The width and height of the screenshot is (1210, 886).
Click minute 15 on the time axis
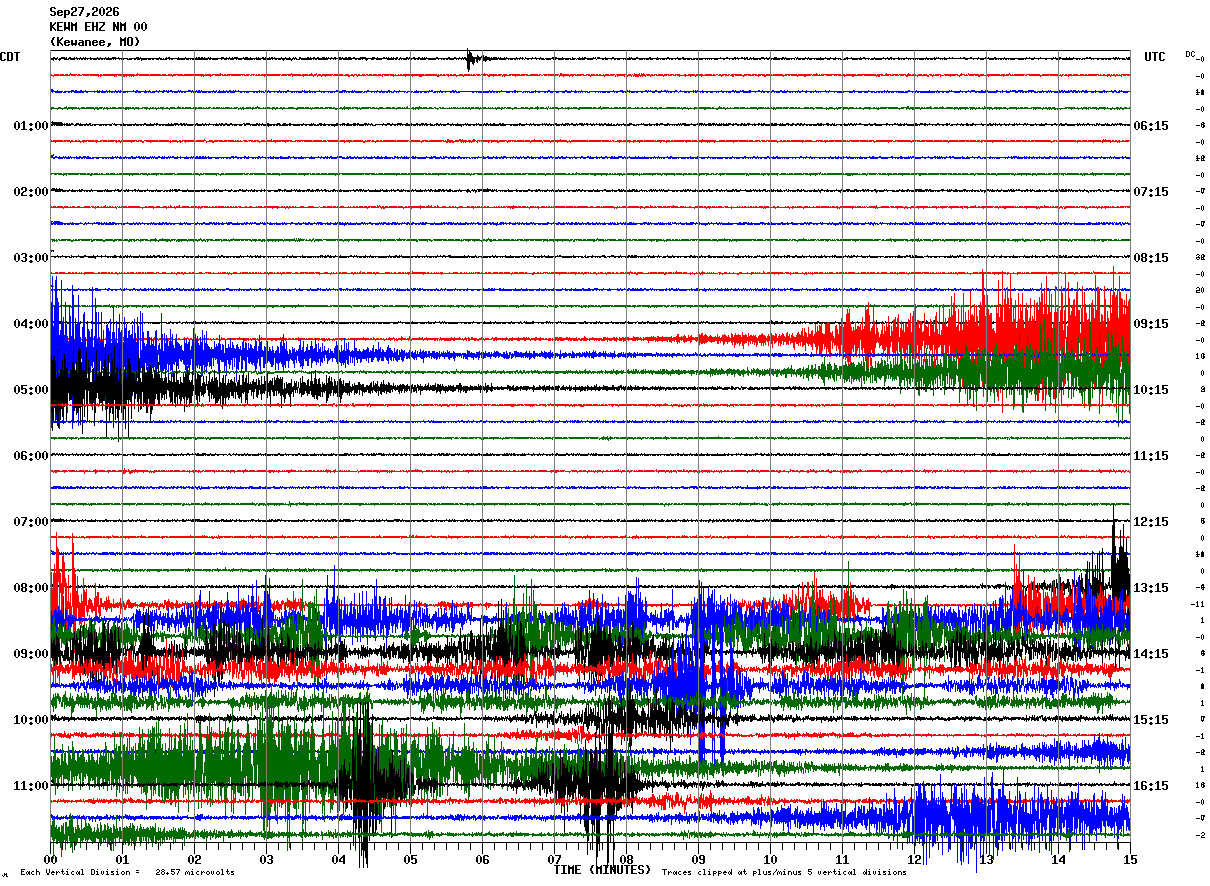point(1130,859)
